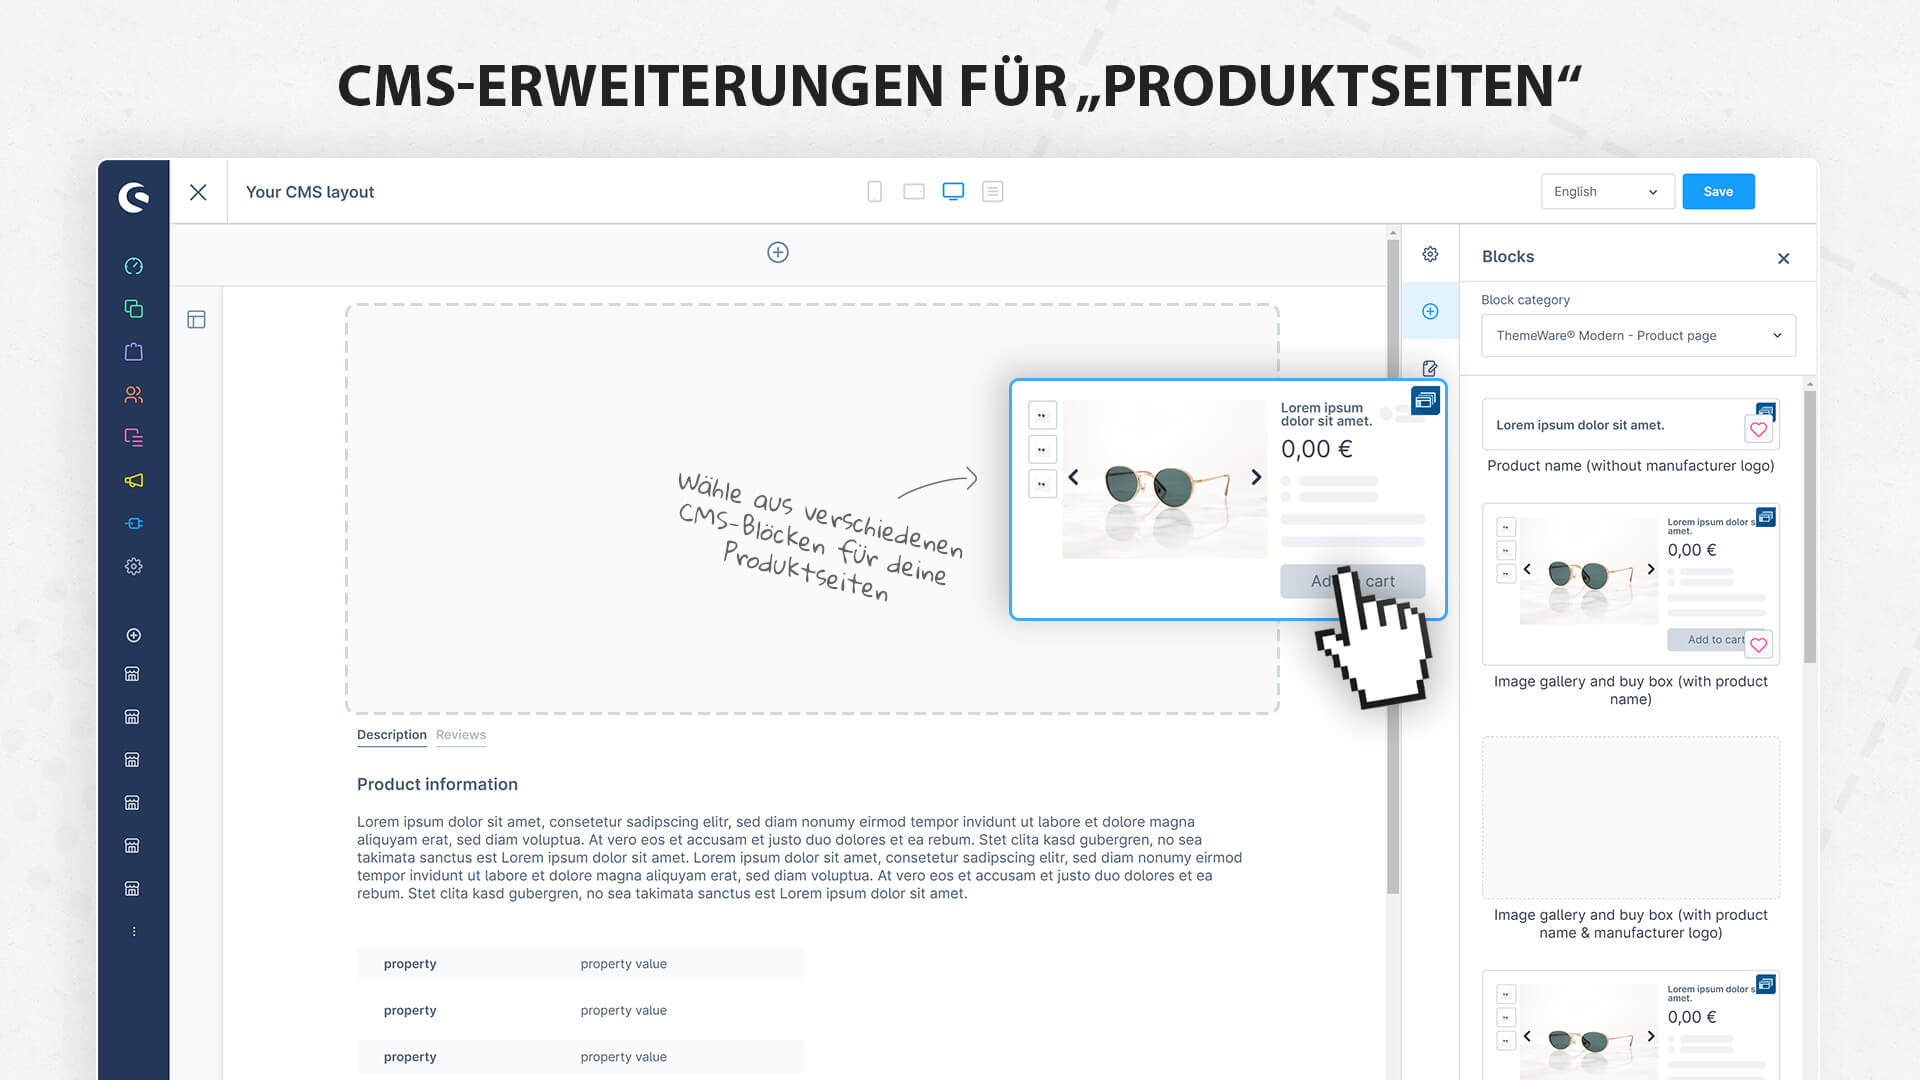Click the marketing/megaphone icon in sidebar

pos(132,479)
